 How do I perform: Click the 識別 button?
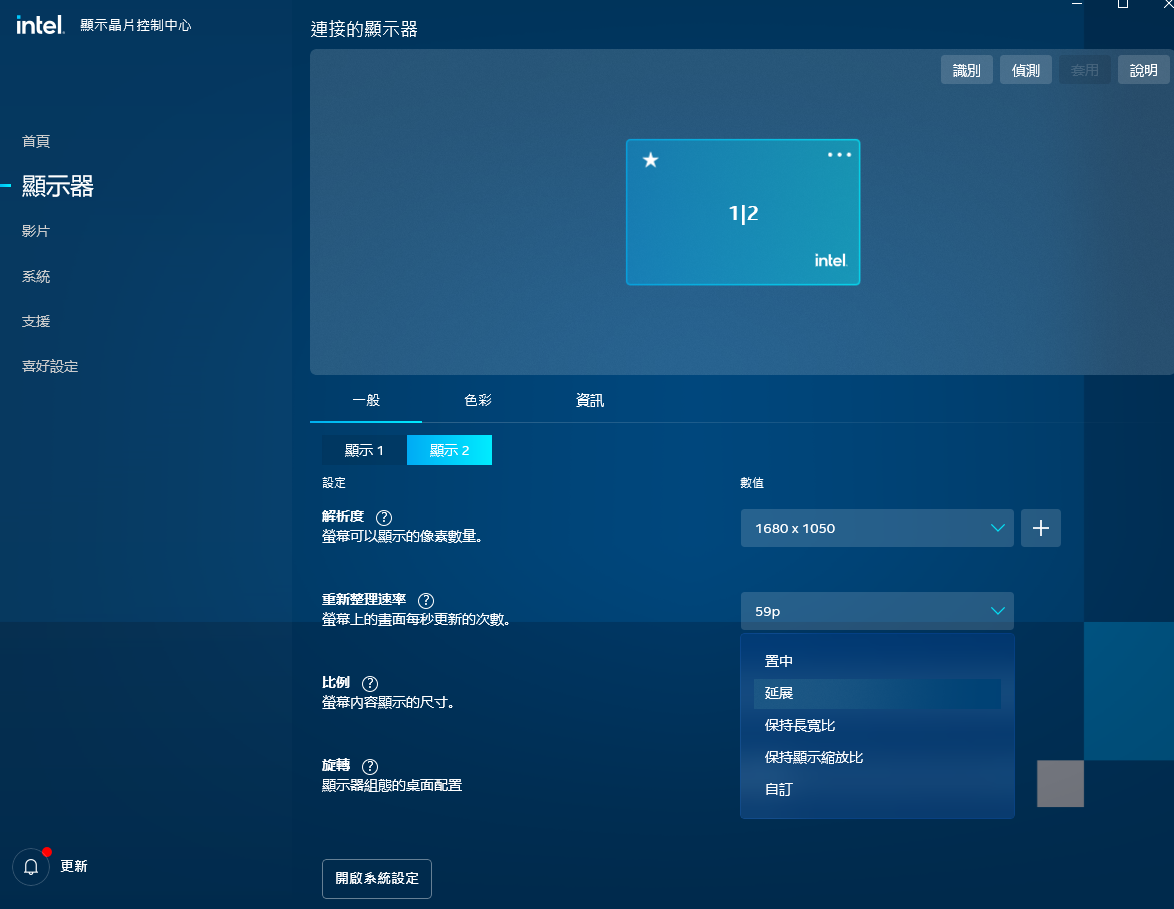[x=967, y=70]
